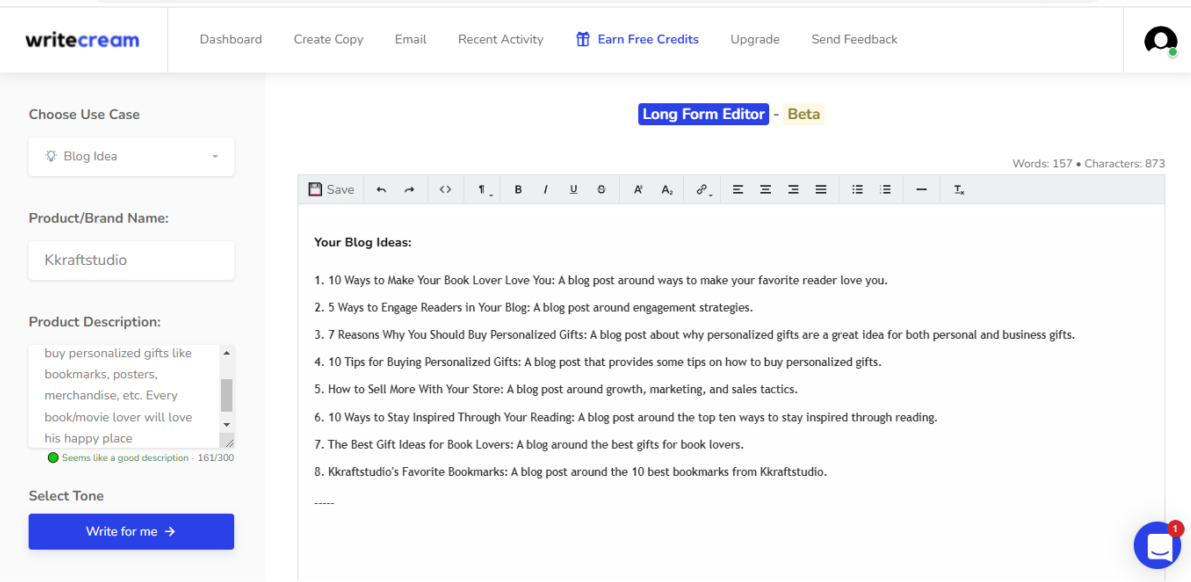Undo the last edit
The width and height of the screenshot is (1191, 582).
[381, 189]
